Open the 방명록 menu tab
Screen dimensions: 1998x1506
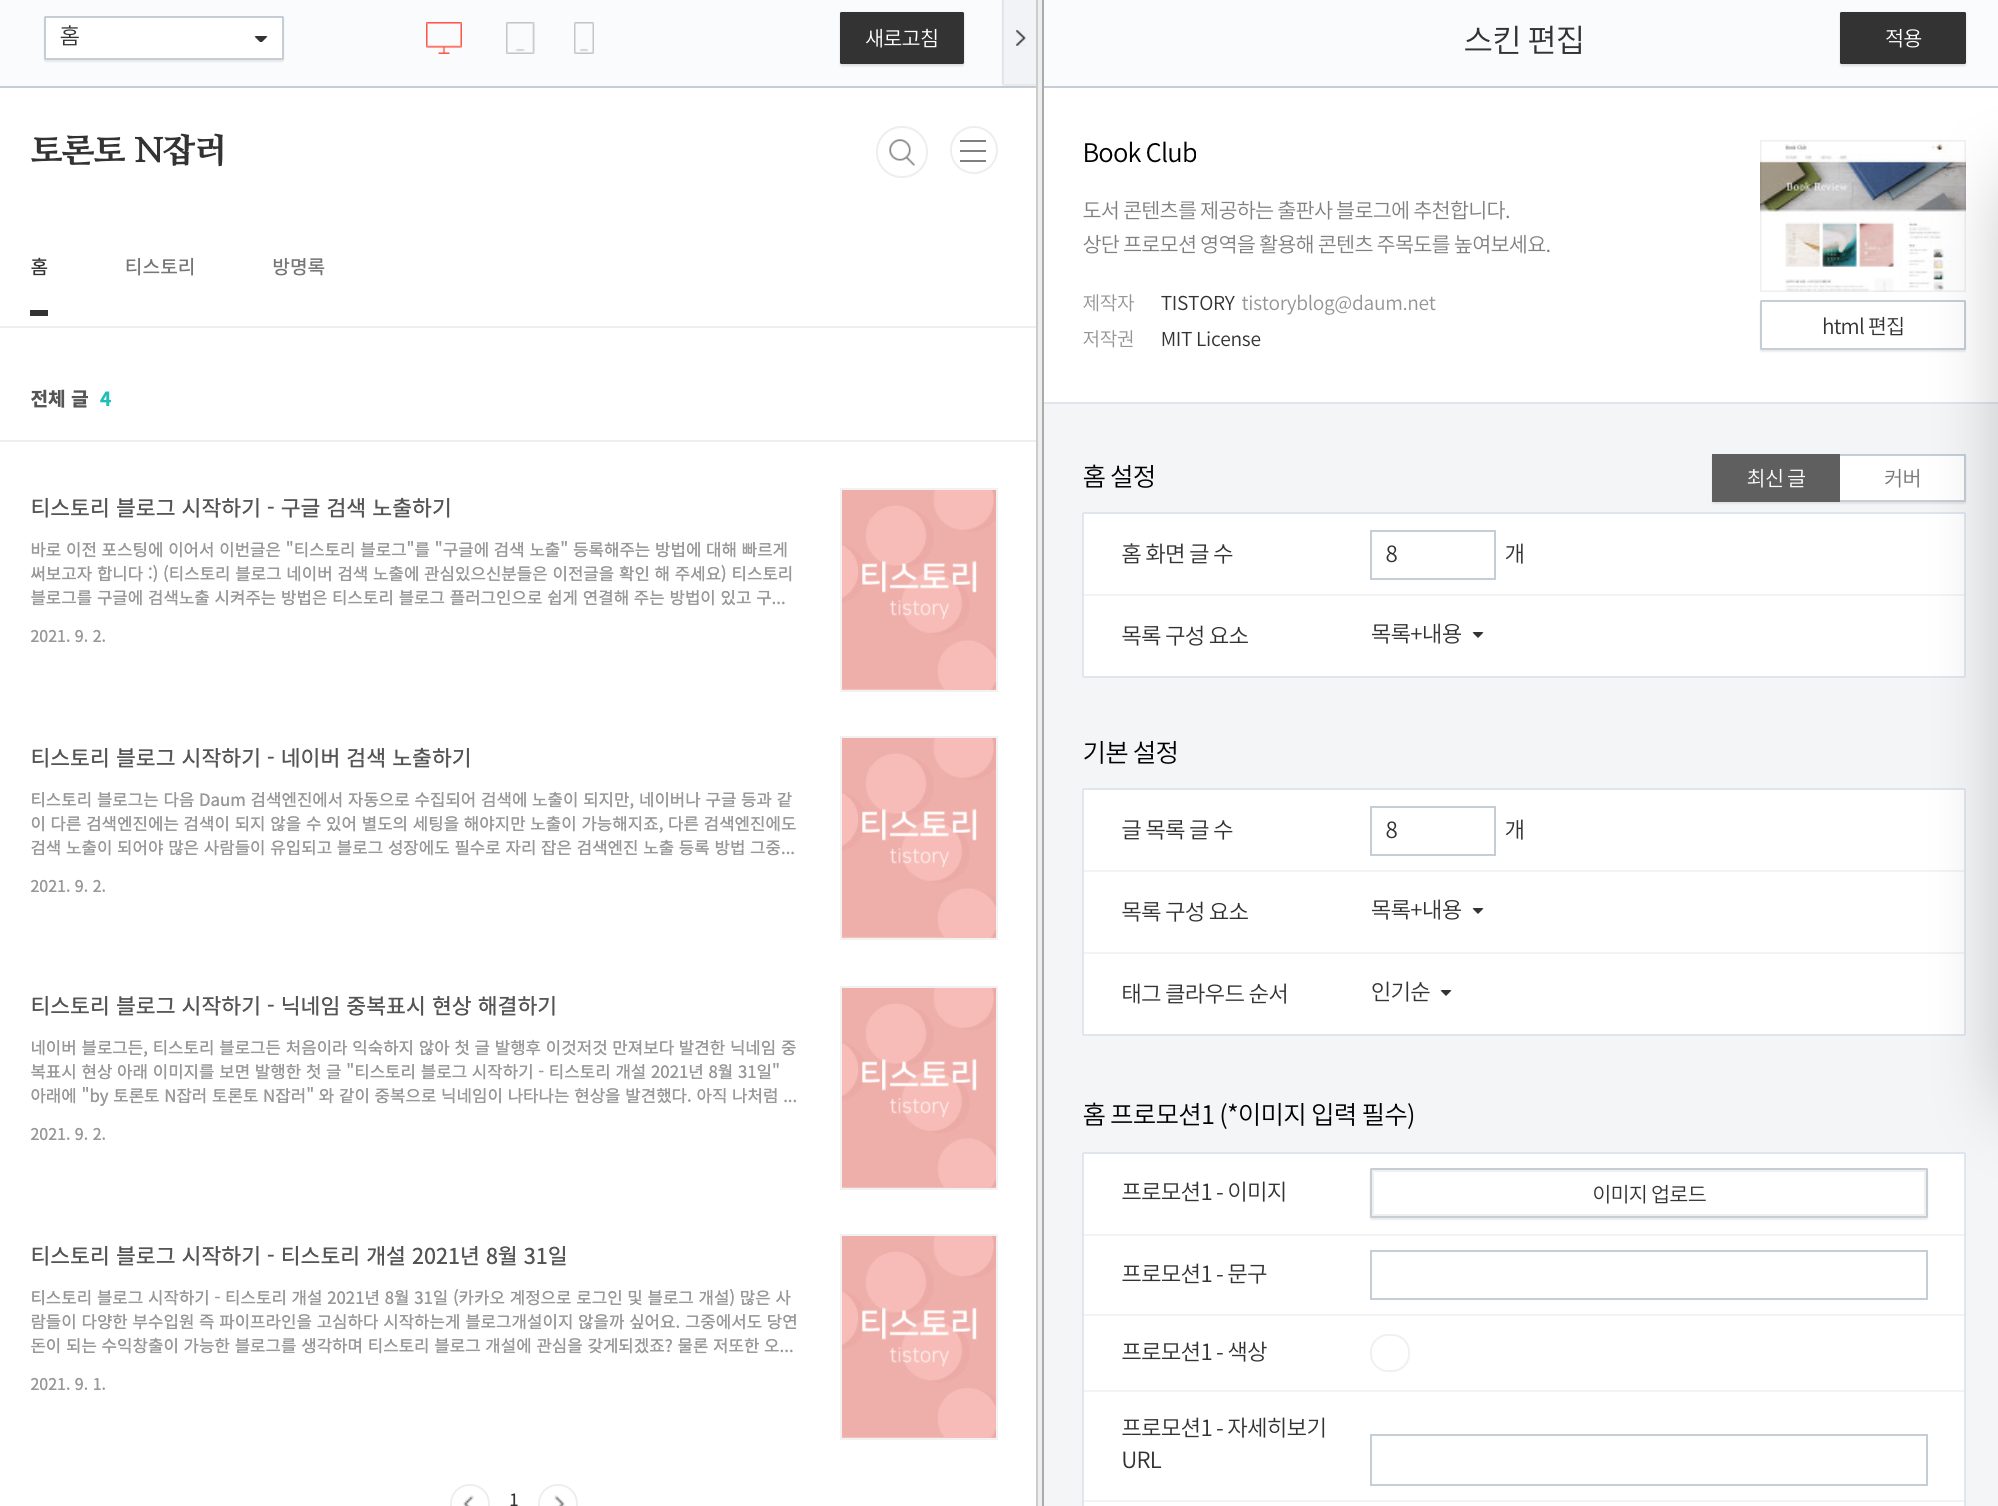[x=298, y=266]
